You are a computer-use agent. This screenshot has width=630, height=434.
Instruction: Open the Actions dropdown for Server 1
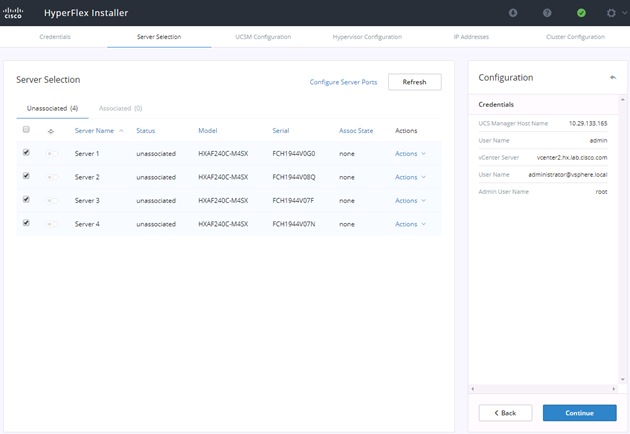tap(410, 154)
